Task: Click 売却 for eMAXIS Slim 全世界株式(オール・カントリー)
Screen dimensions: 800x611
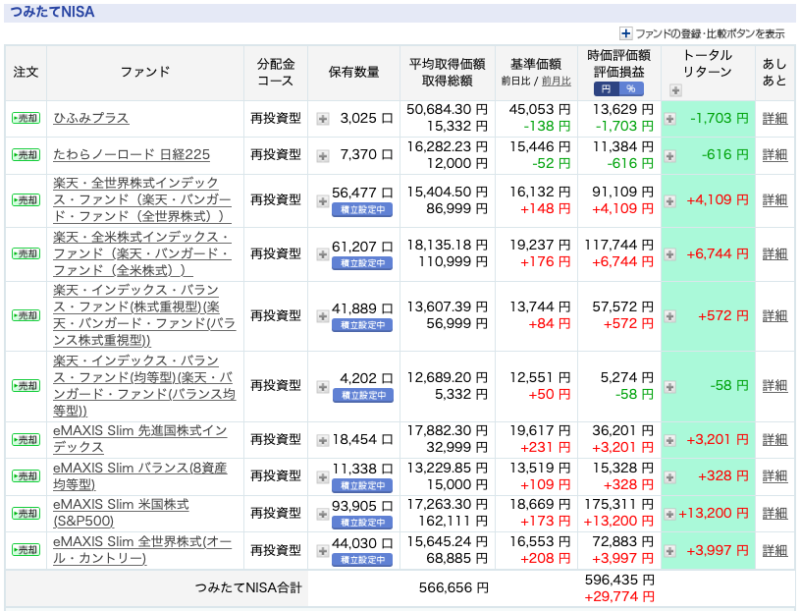Action: tap(26, 550)
